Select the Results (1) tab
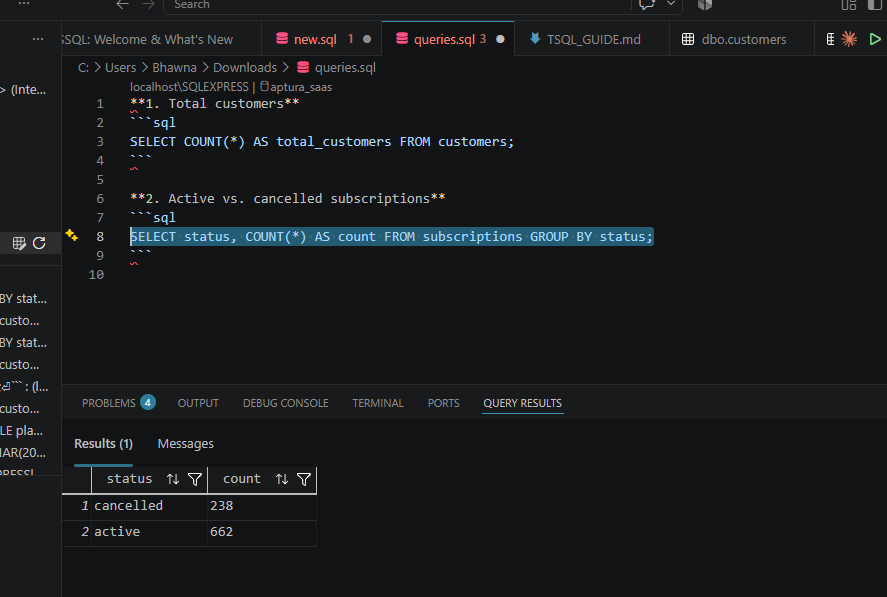 tap(104, 444)
